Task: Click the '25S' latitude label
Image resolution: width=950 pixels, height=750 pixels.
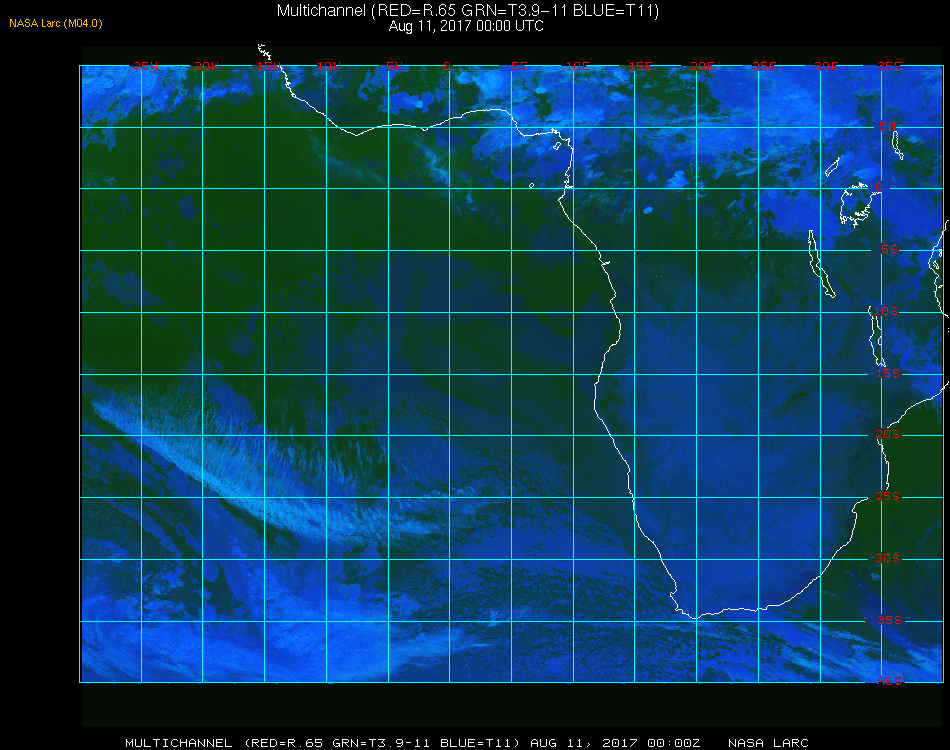Action: [x=888, y=496]
